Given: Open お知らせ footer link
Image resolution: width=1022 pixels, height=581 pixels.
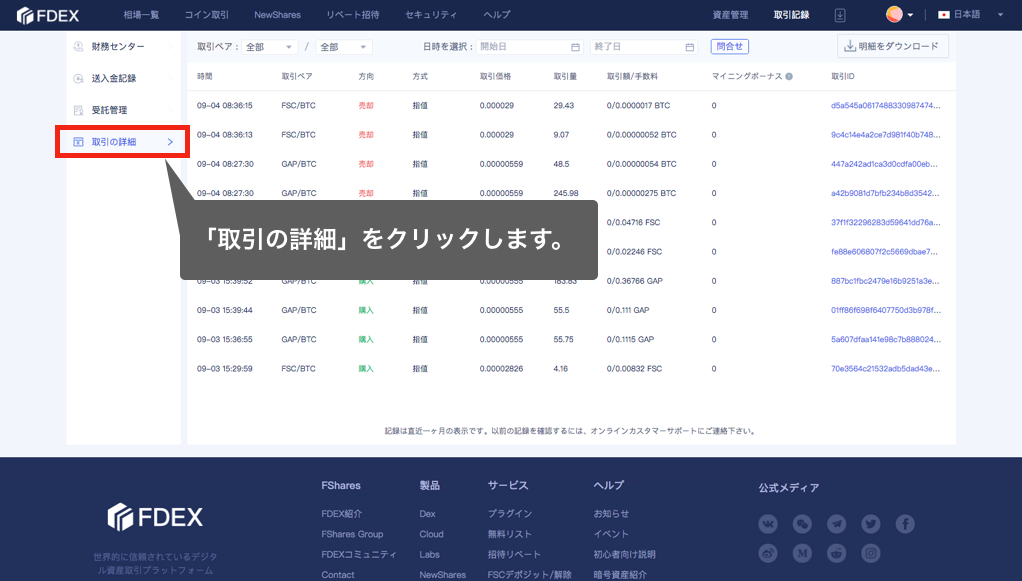Looking at the screenshot, I should (x=611, y=514).
